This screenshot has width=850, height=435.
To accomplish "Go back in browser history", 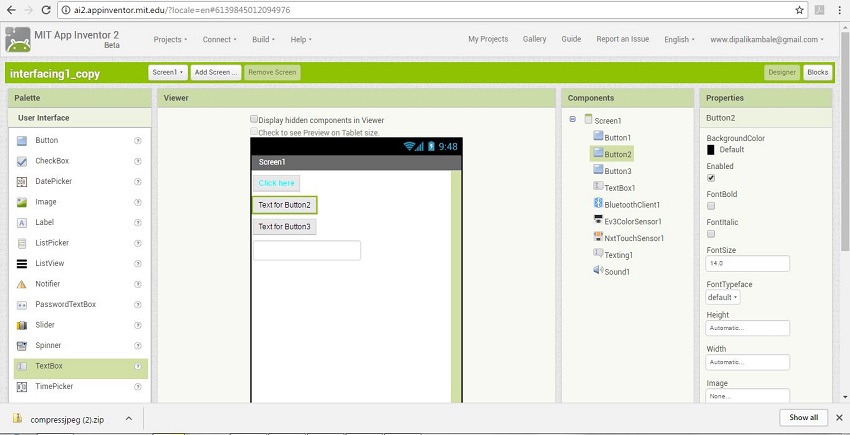I will click(x=11, y=10).
